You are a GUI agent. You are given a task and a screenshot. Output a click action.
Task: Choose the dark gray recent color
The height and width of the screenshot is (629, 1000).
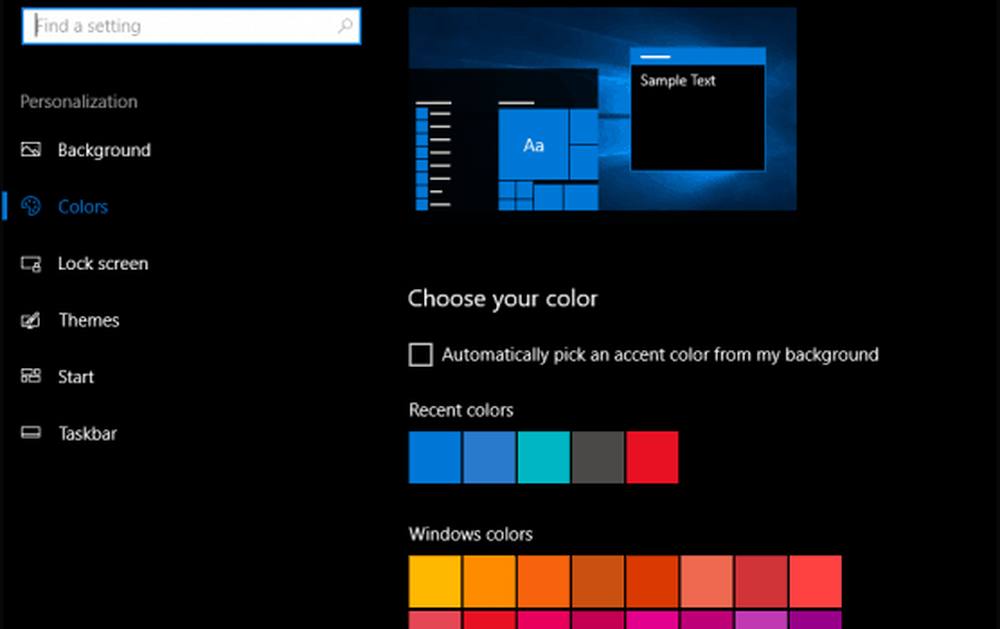click(598, 458)
